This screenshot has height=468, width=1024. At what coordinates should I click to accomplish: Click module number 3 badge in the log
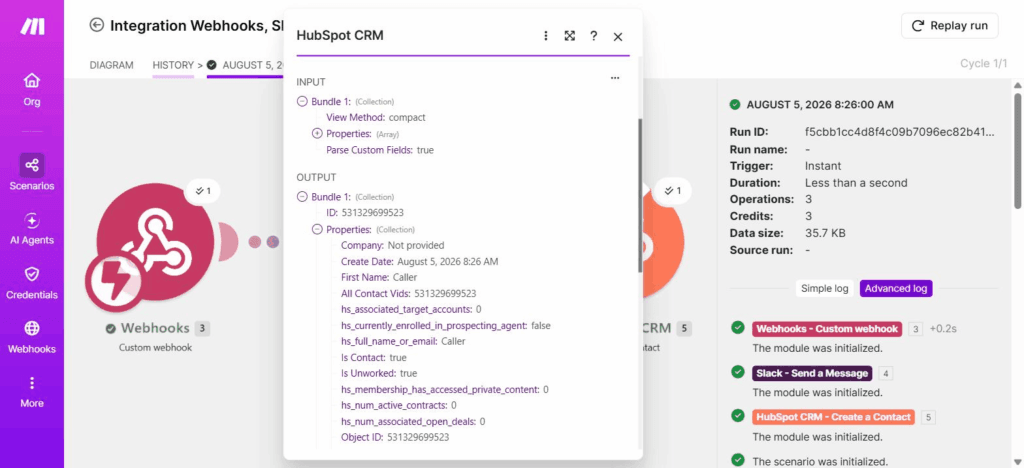915,330
